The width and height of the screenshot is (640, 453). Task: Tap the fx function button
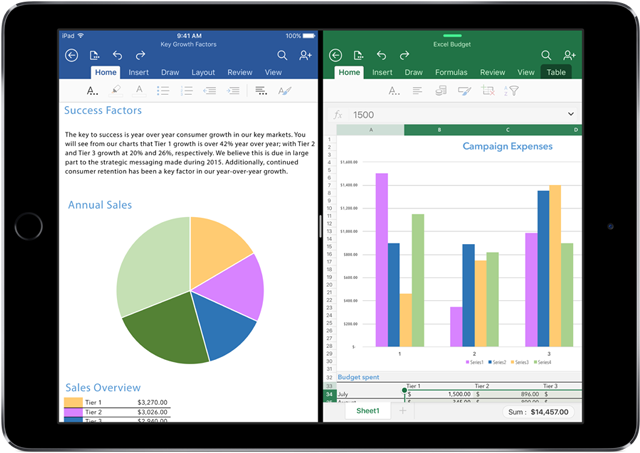(x=338, y=115)
